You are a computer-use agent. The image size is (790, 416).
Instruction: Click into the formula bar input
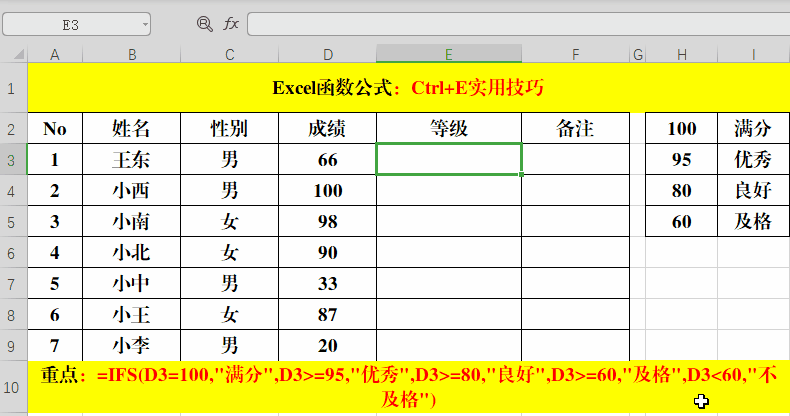point(518,24)
